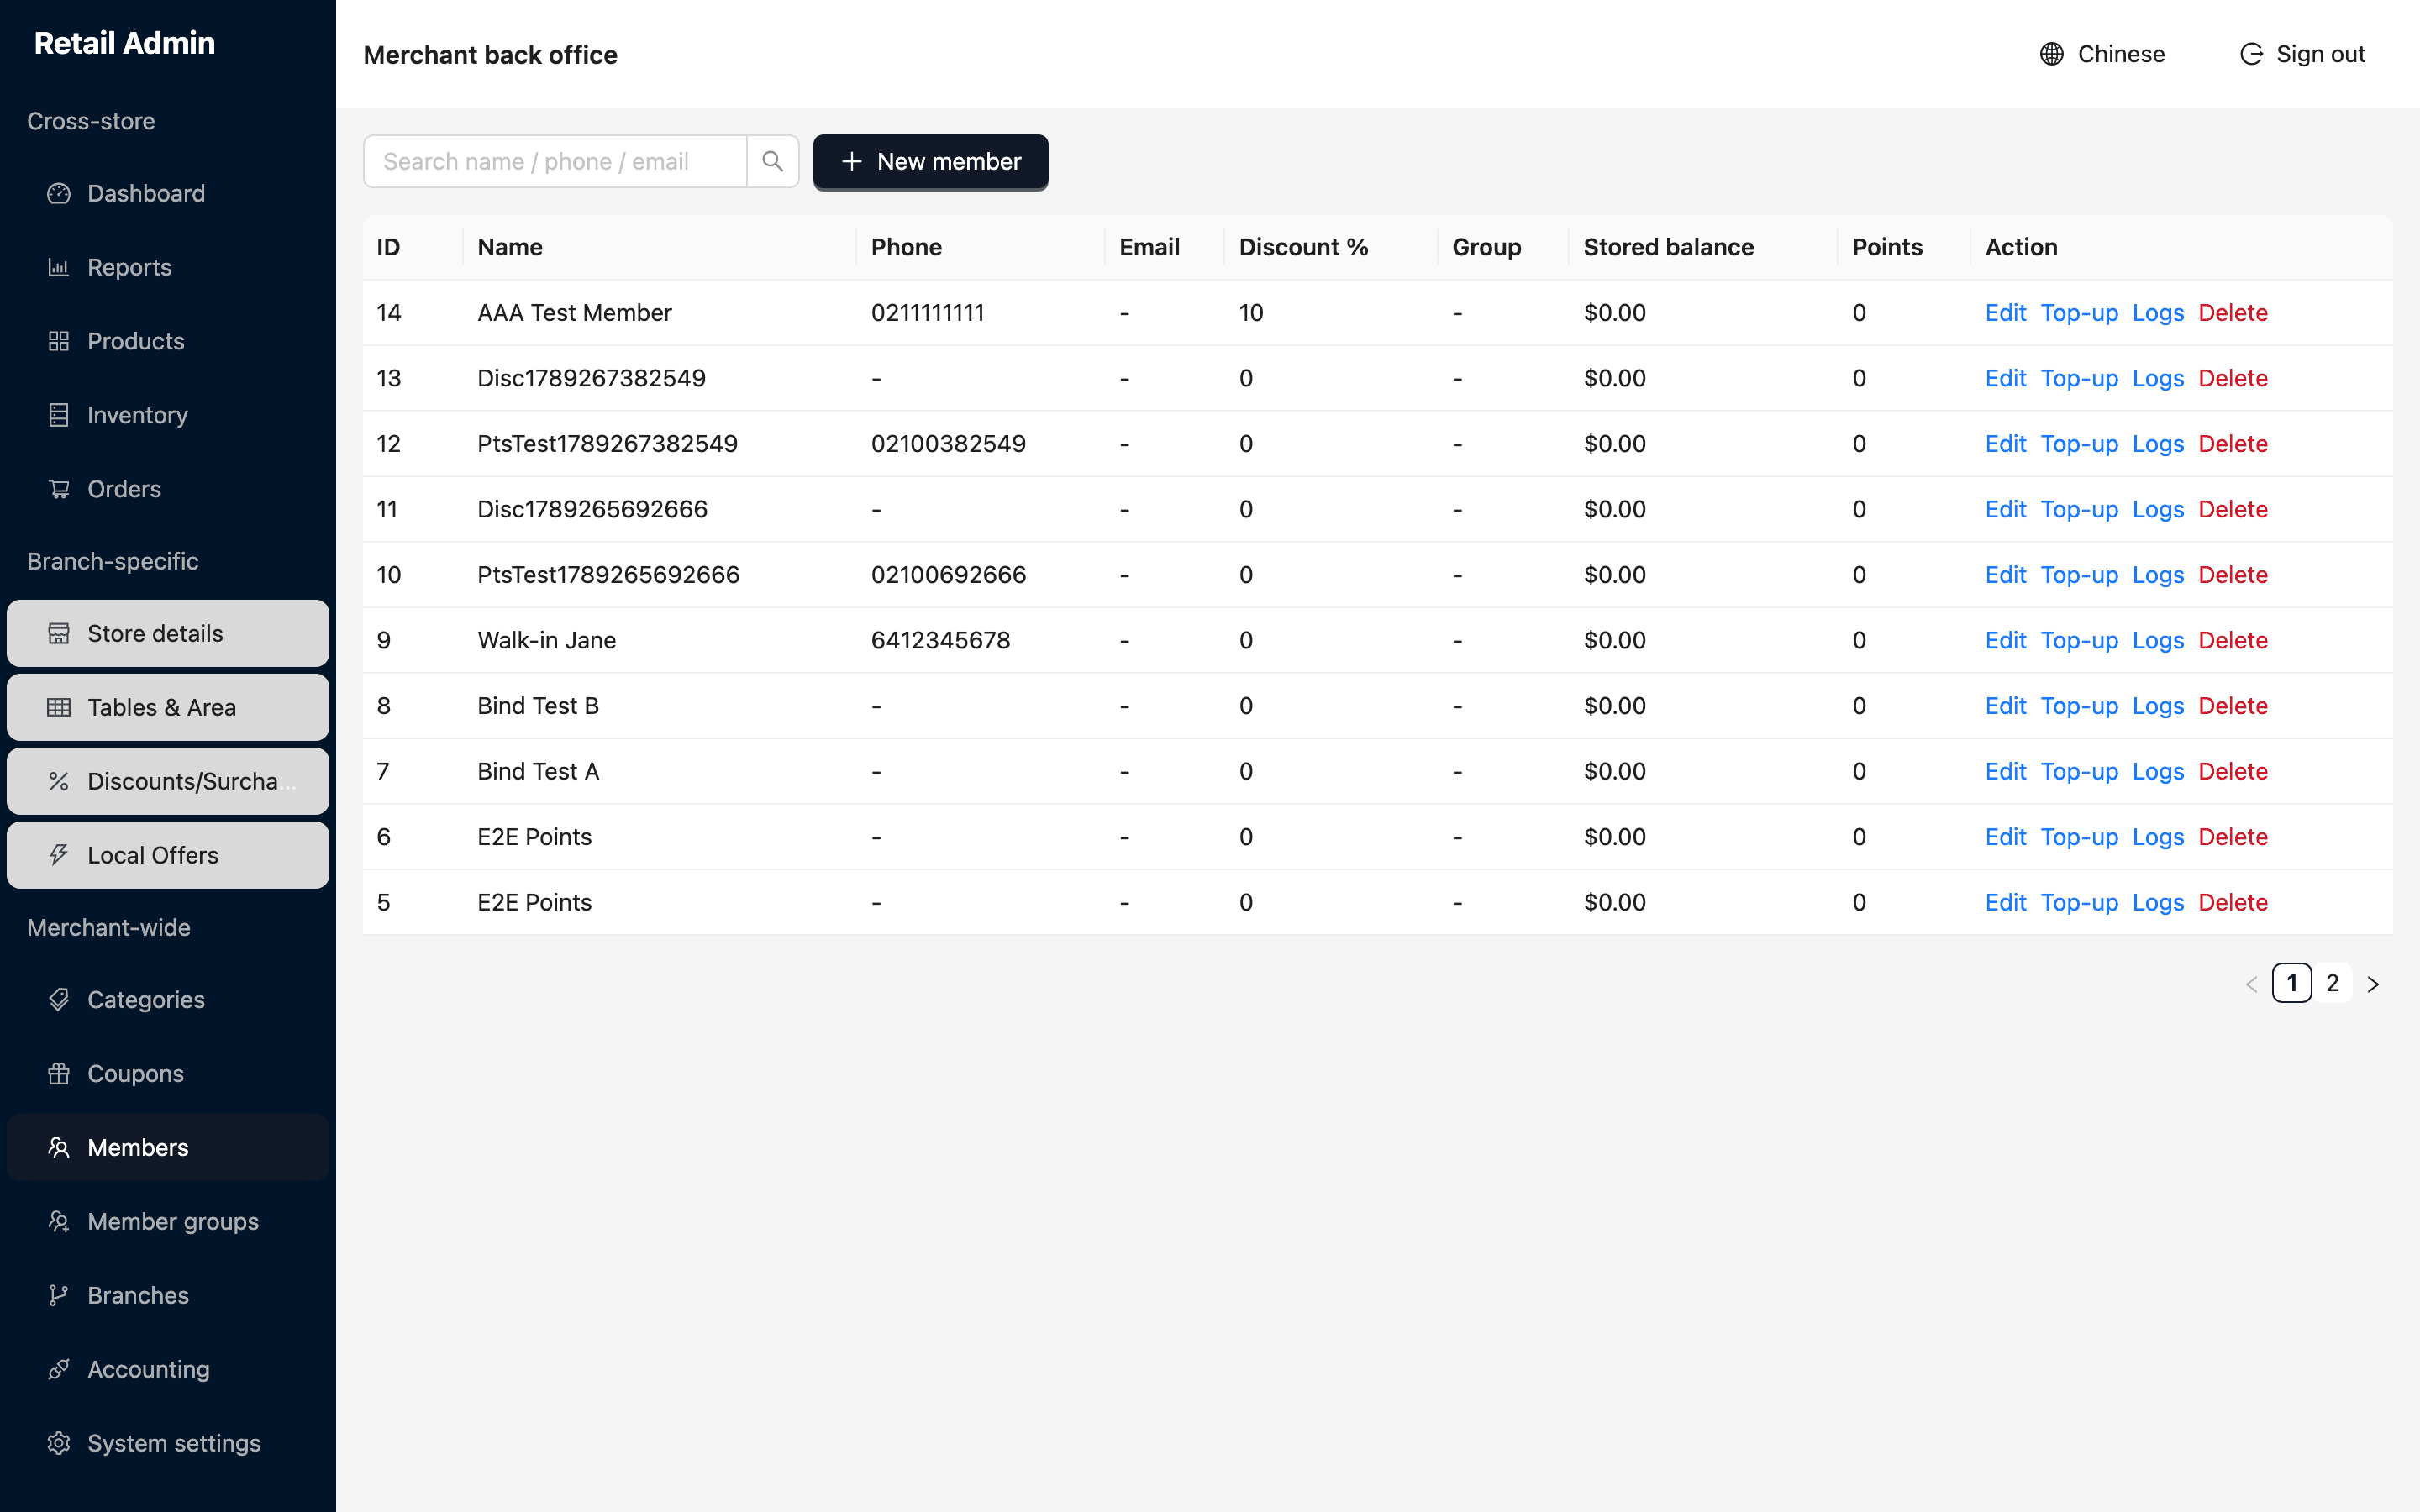Image resolution: width=2420 pixels, height=1512 pixels.
Task: Top-up Walk-in Jane's balance
Action: pos(2079,640)
